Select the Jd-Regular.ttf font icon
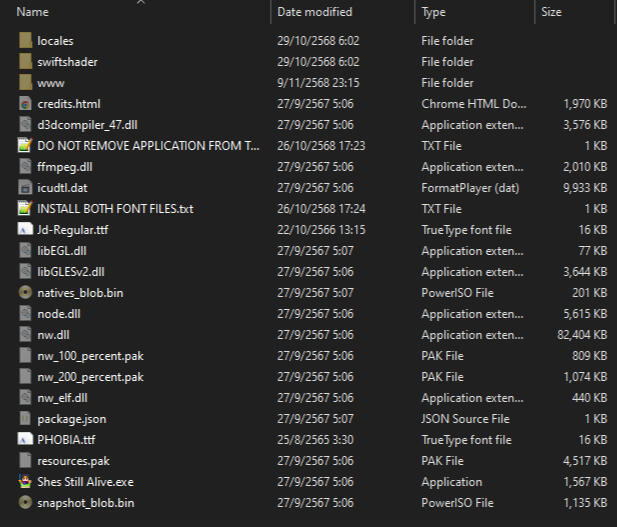Viewport: 617px width, 527px height. (25, 230)
